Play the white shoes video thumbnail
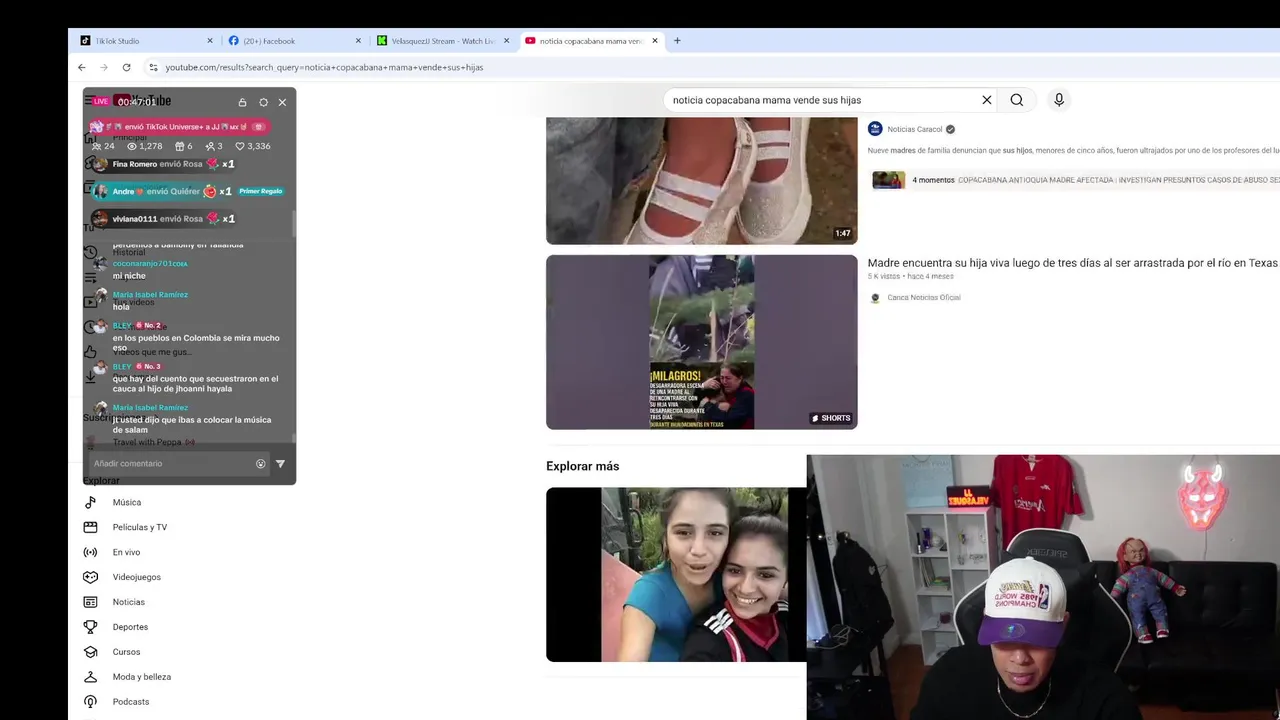Screen dimensions: 1280x720 (x=701, y=180)
